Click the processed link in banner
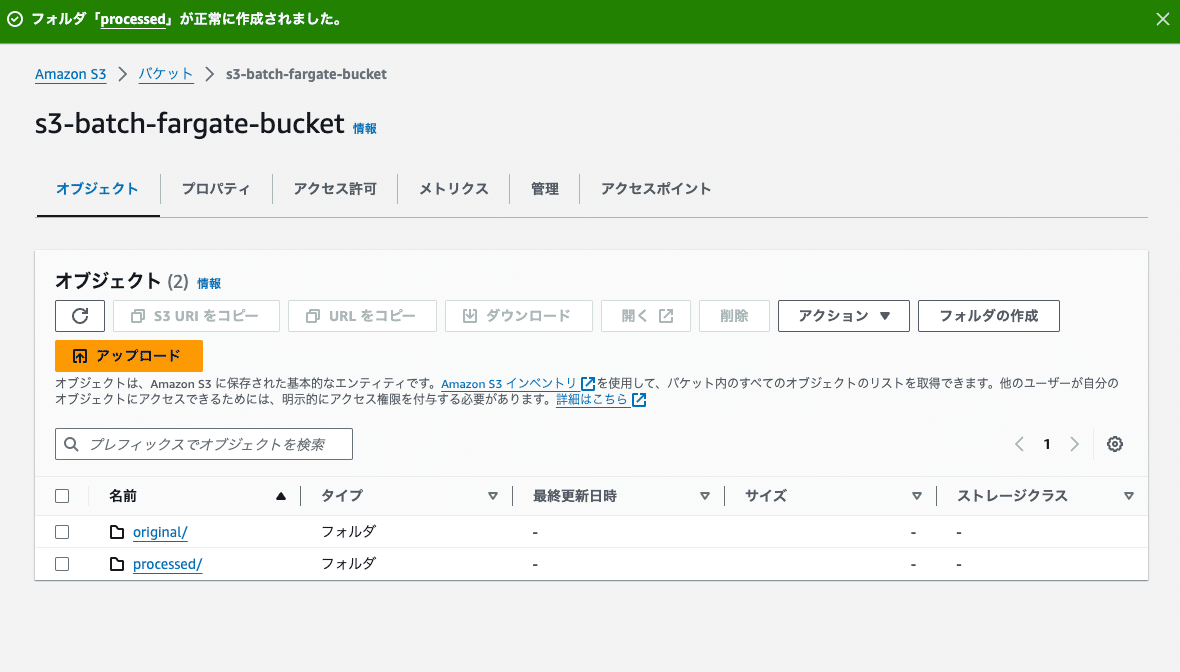The width and height of the screenshot is (1180, 672). click(133, 20)
